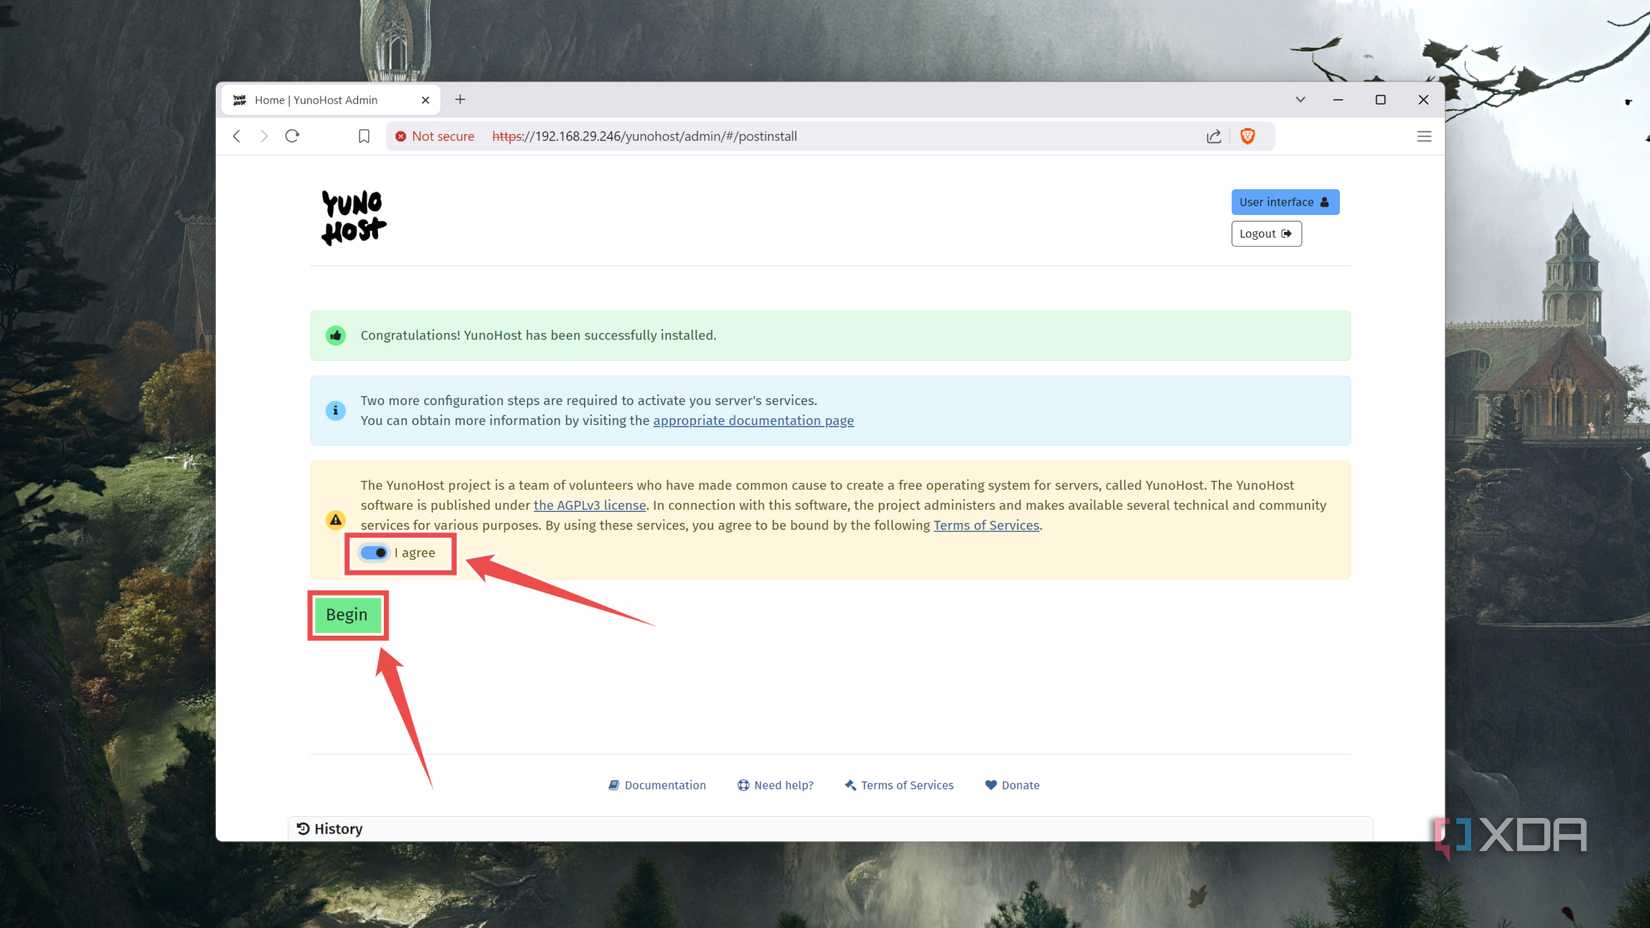Click the Donate heart icon in footer
Viewport: 1650px width, 928px height.
pos(990,785)
